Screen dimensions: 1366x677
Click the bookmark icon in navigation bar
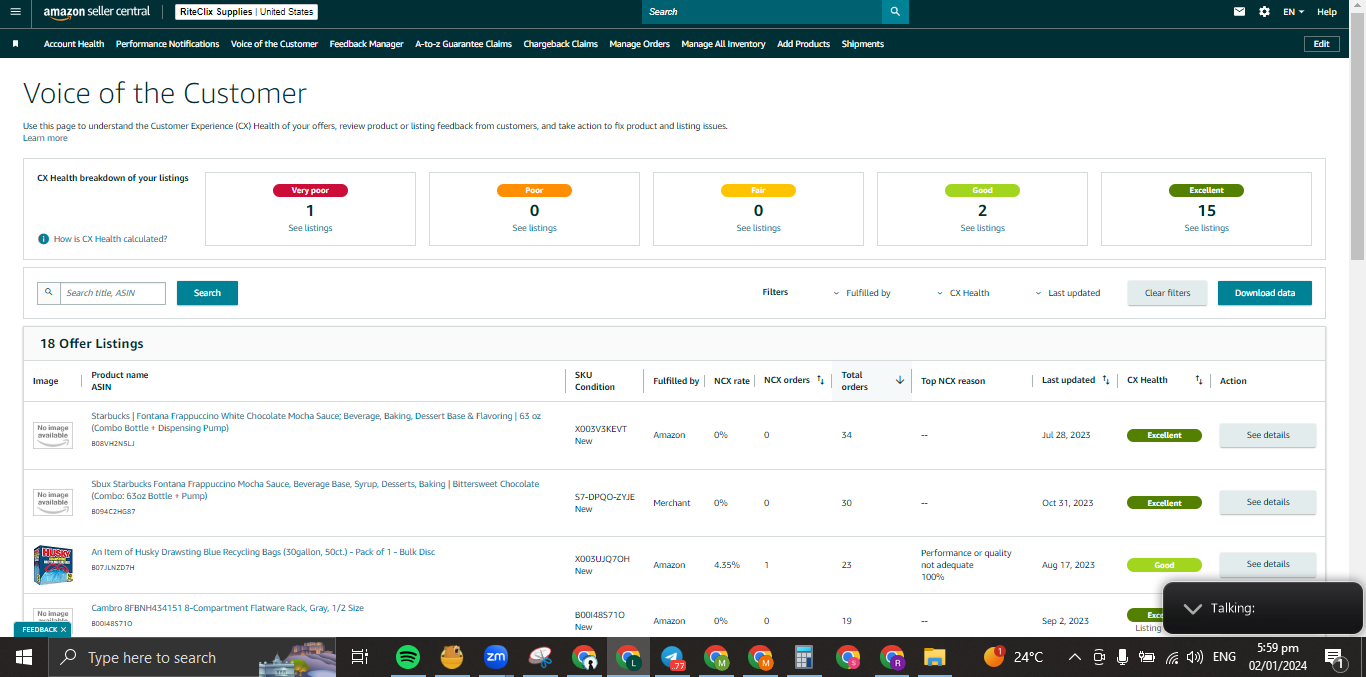pyautogui.click(x=16, y=44)
